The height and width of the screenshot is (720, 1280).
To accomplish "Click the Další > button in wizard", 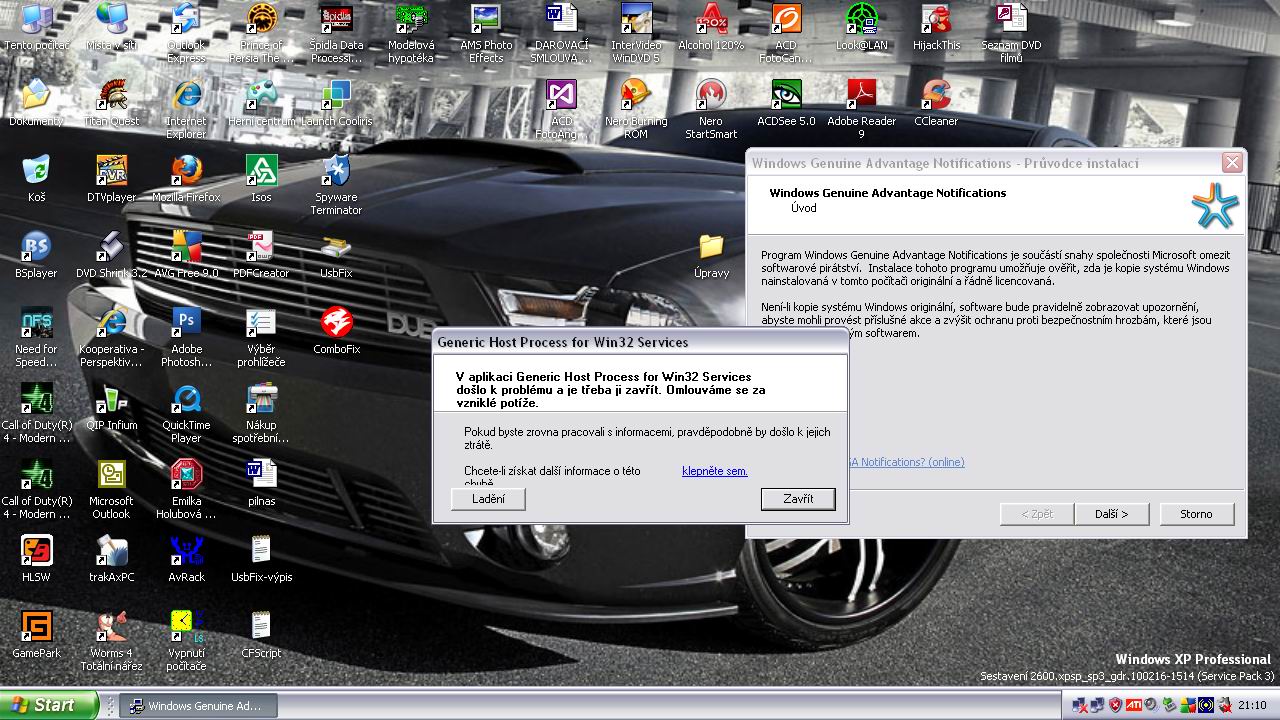I will [x=1111, y=514].
